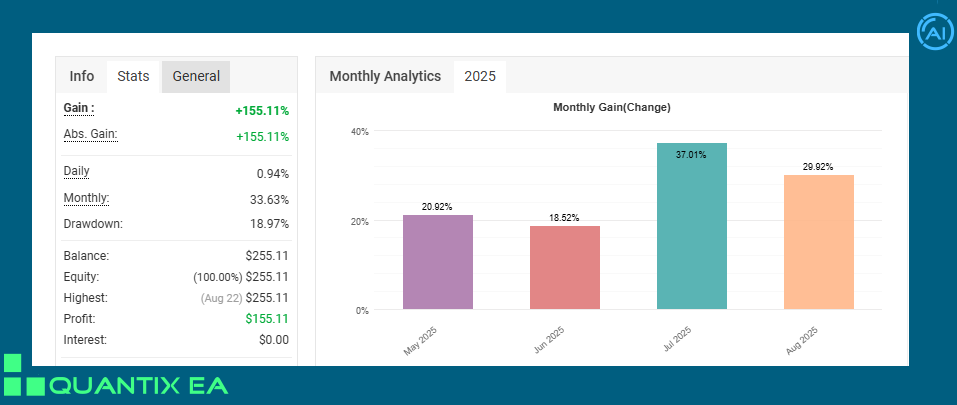Click the QUANTIX EA brand text
Screen dimensions: 957x405
tap(138, 385)
